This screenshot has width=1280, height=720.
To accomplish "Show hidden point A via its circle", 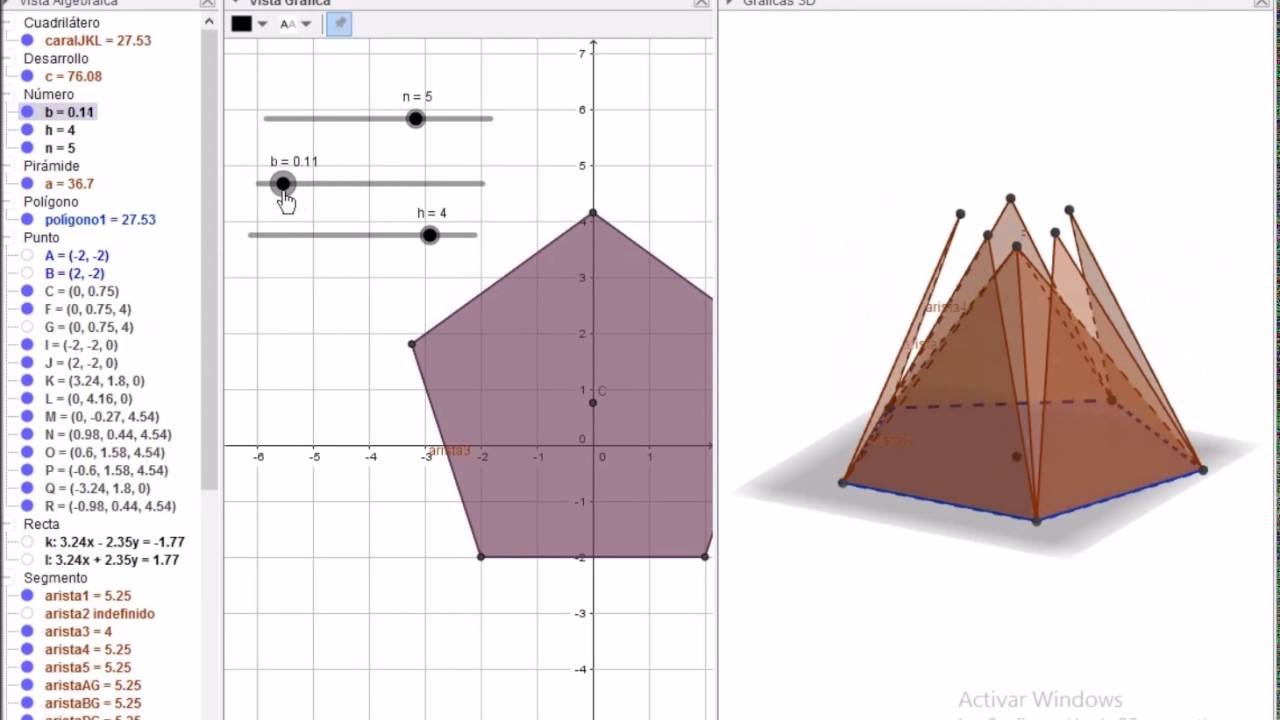I will tap(28, 256).
